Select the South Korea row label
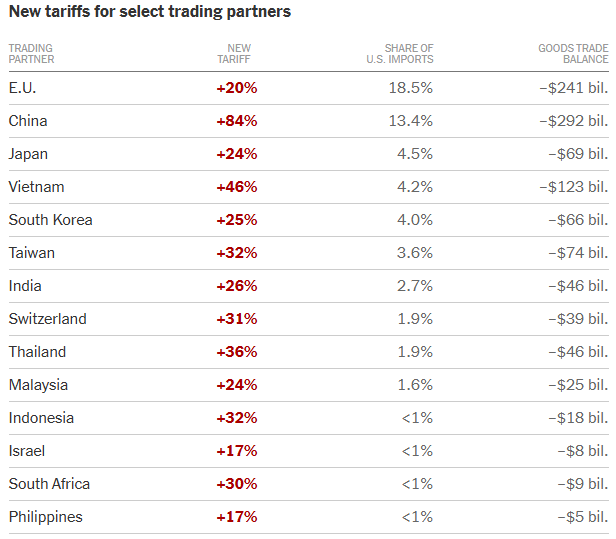This screenshot has width=616, height=539. coord(50,220)
